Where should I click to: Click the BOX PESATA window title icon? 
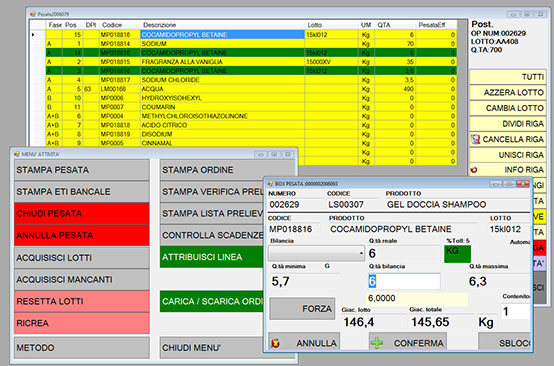[270, 184]
